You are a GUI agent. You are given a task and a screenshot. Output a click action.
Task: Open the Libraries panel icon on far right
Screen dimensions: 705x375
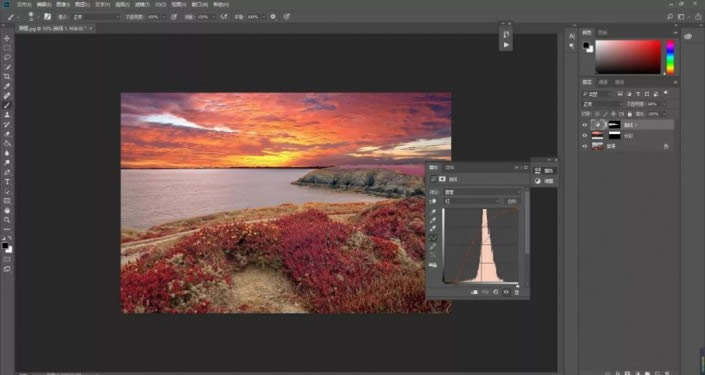click(x=688, y=36)
